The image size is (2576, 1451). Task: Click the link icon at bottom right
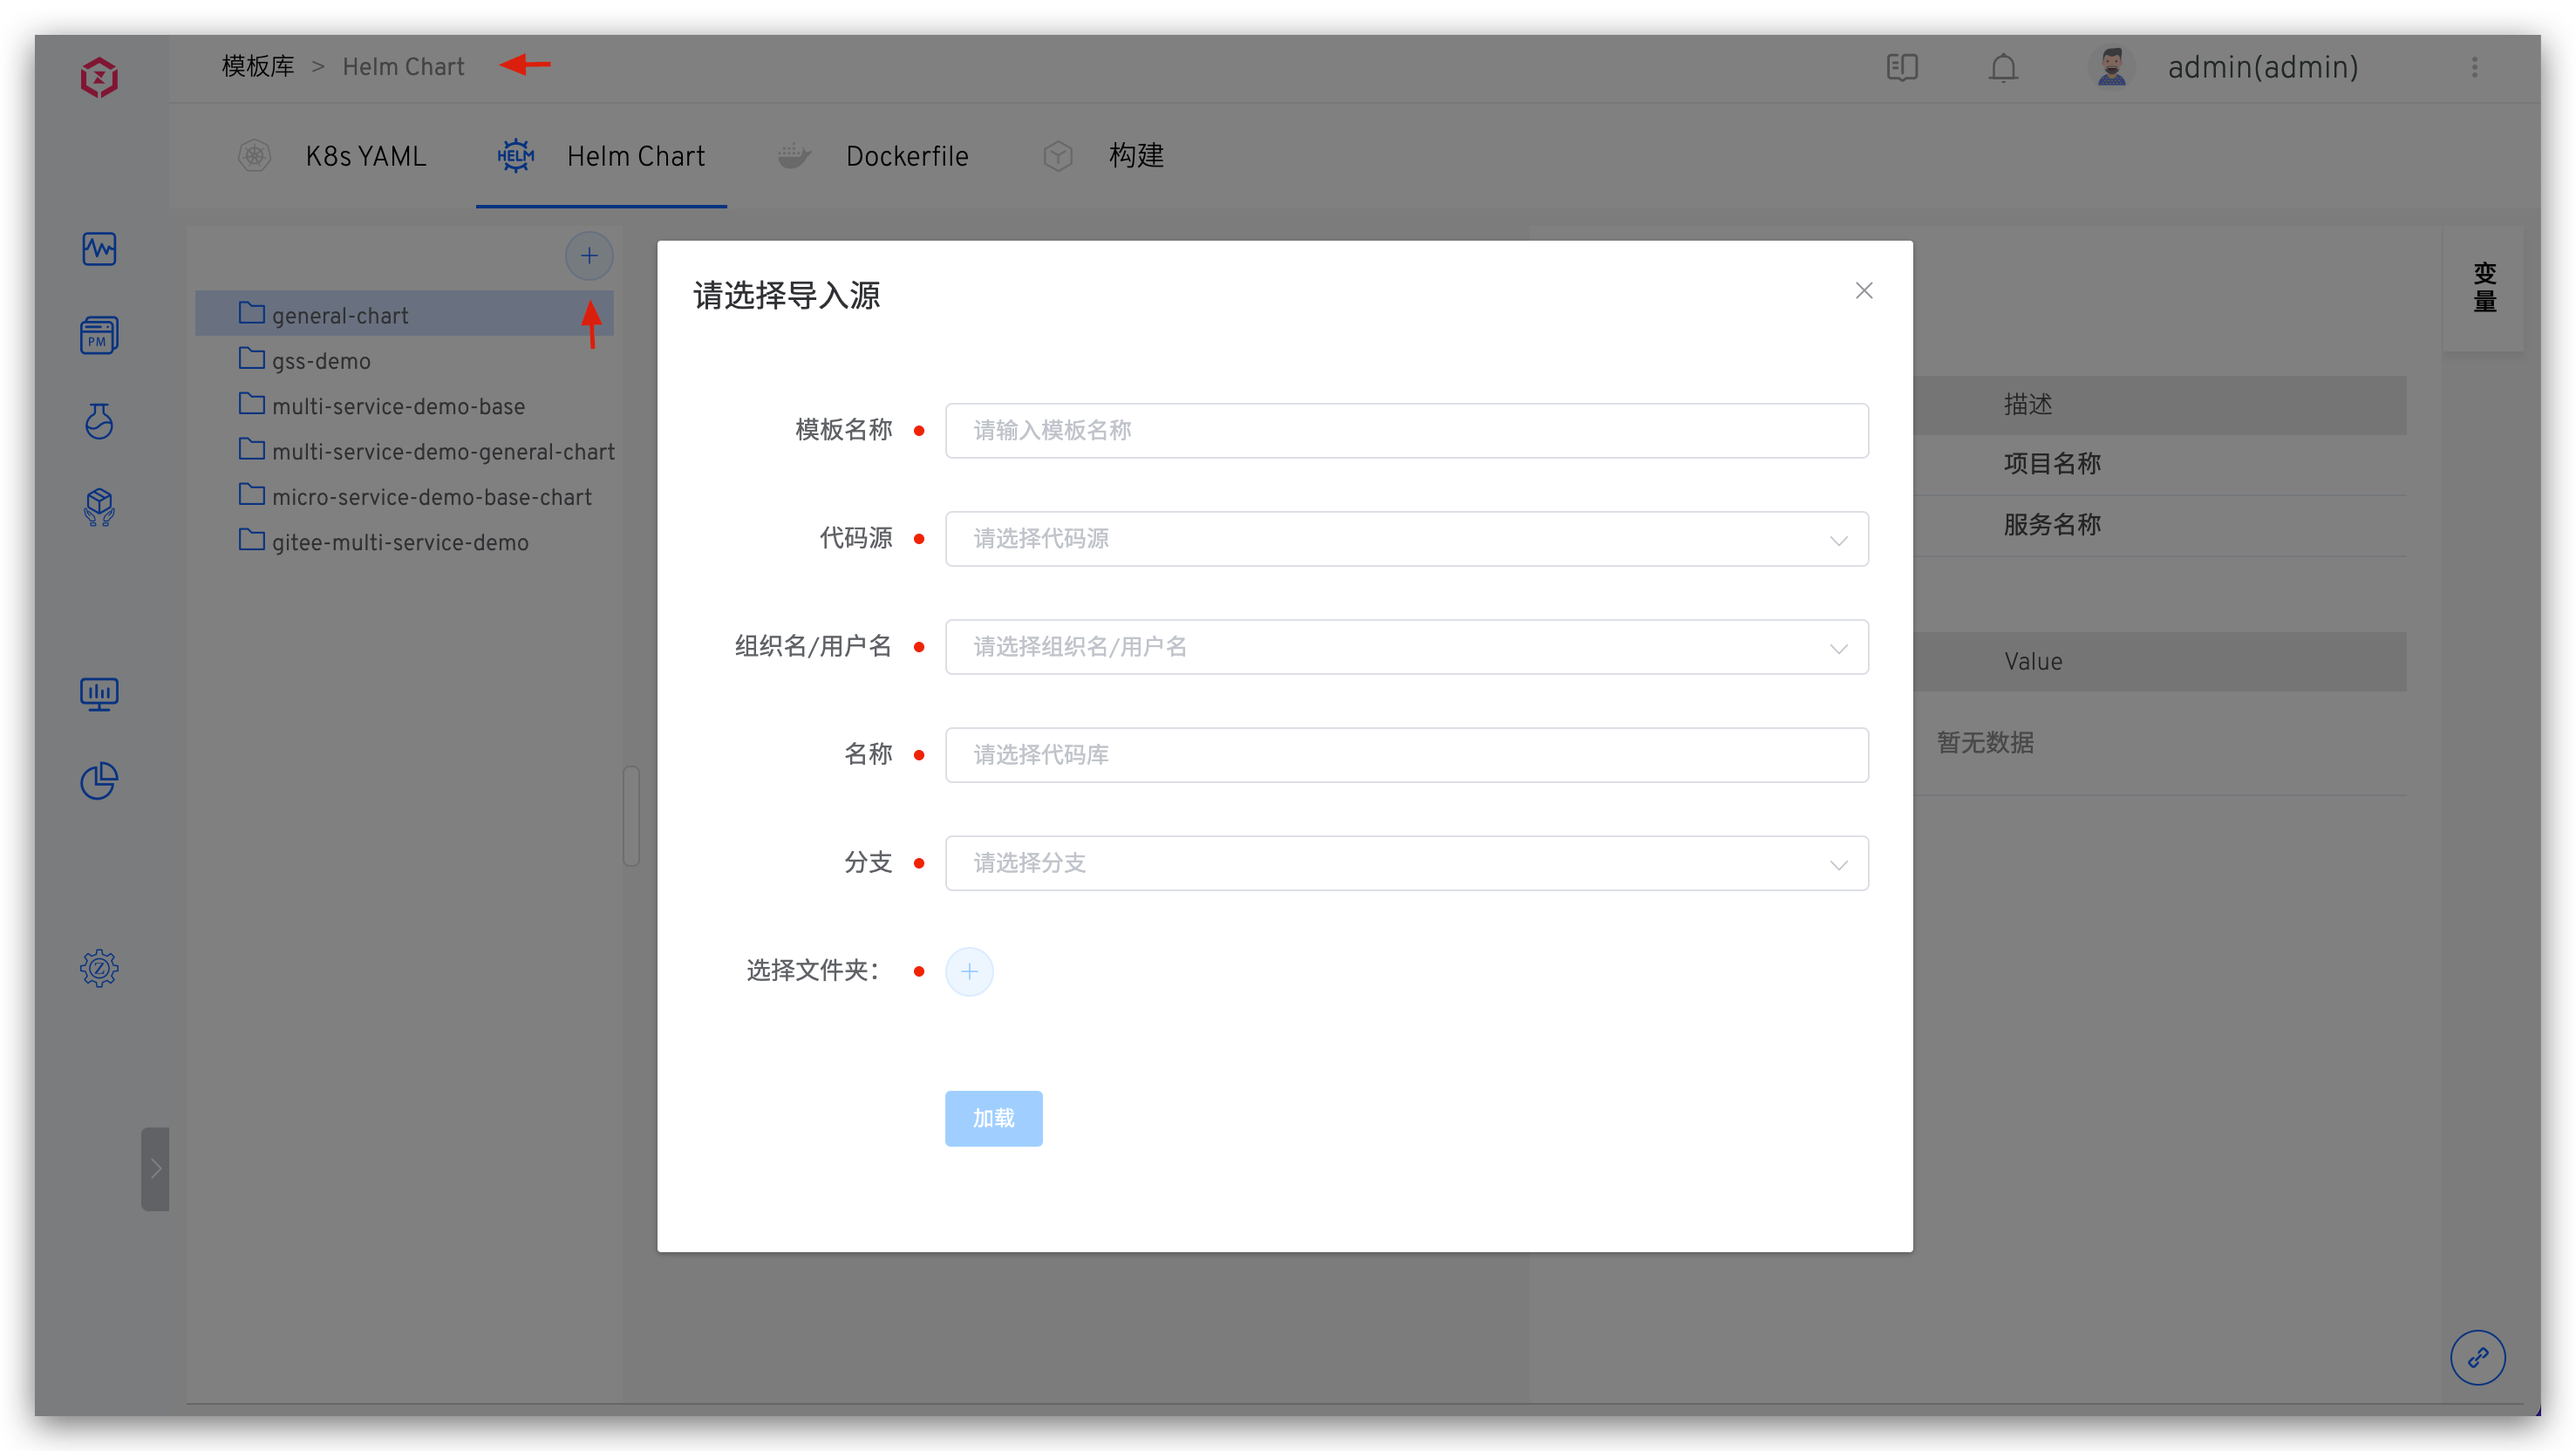(2477, 1357)
